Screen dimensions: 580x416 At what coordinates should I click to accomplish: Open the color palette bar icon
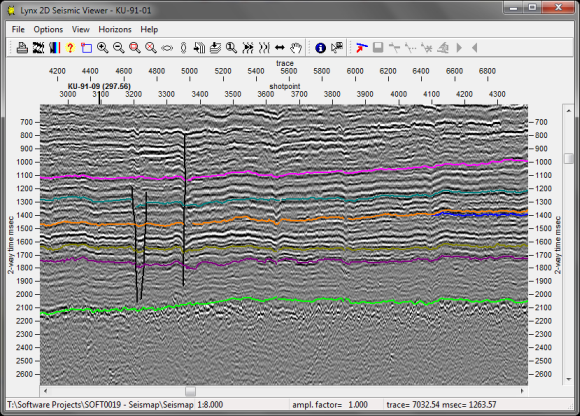[54, 48]
